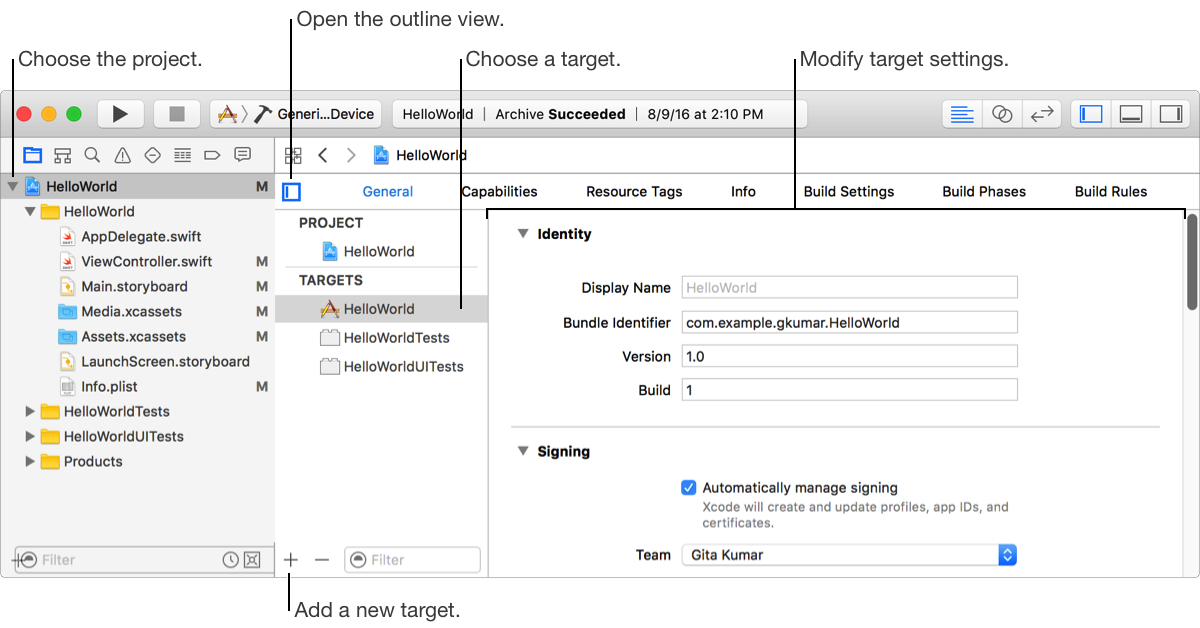The height and width of the screenshot is (628, 1200).
Task: Show the Project navigator
Action: coord(33,155)
